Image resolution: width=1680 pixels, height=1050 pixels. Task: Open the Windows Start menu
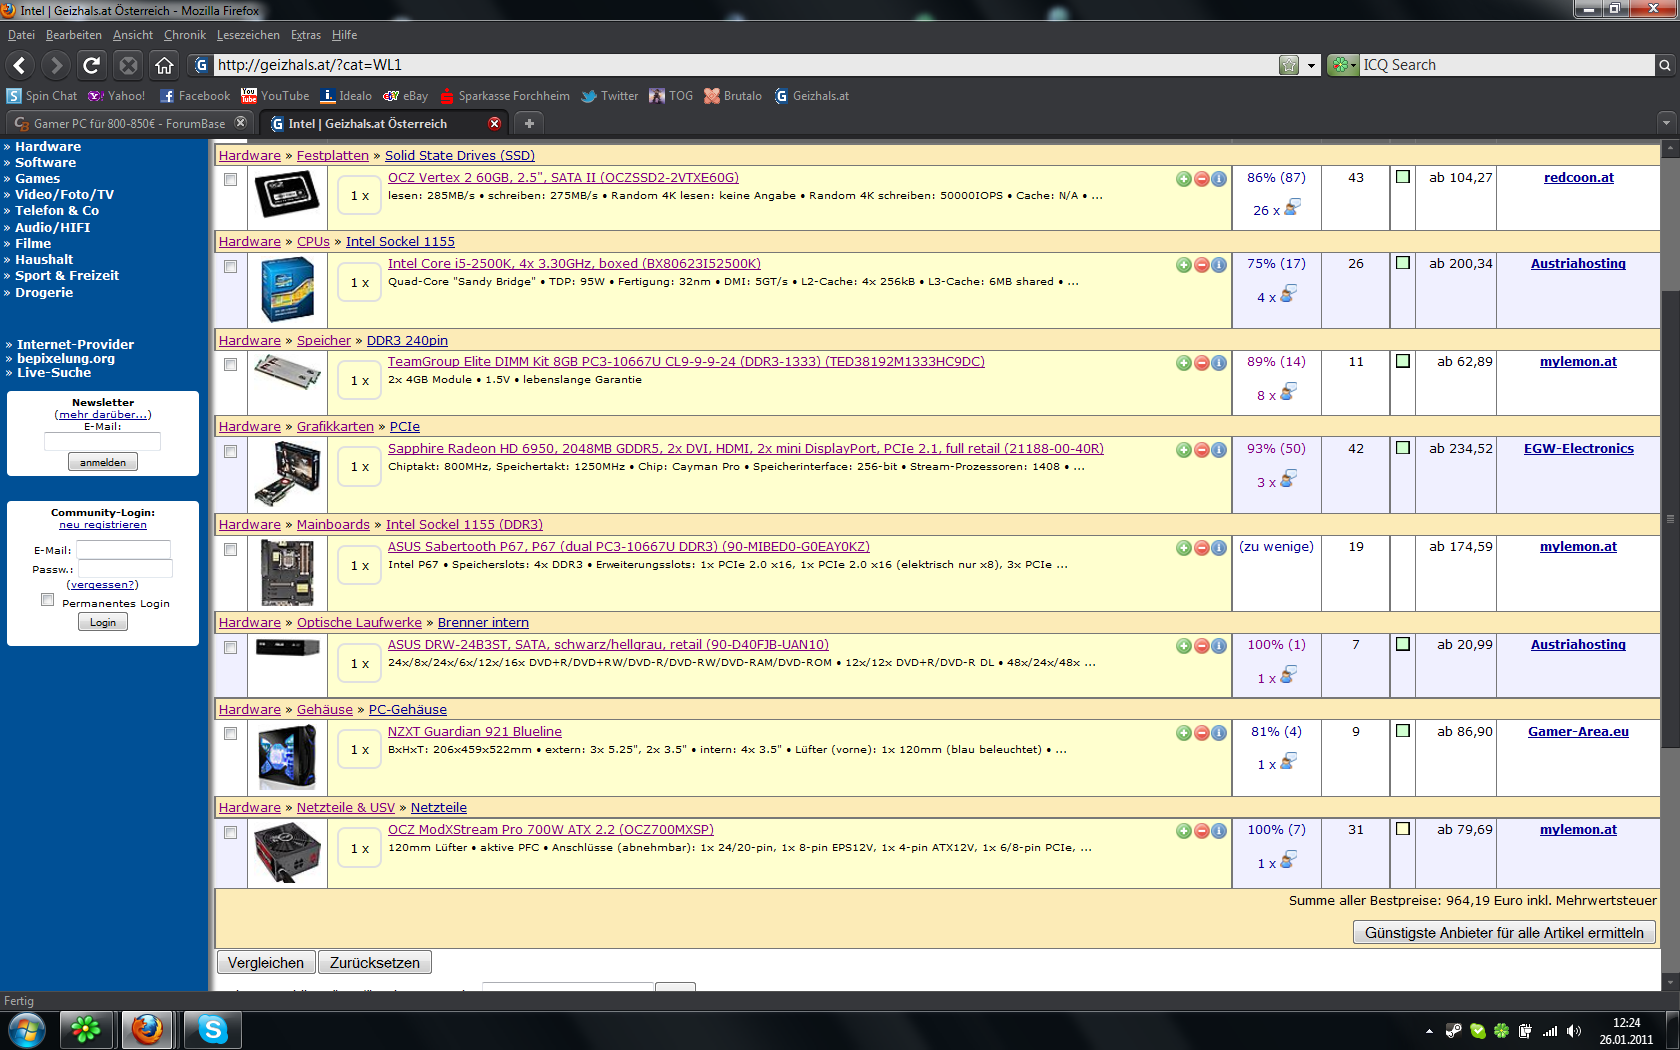[26, 1029]
